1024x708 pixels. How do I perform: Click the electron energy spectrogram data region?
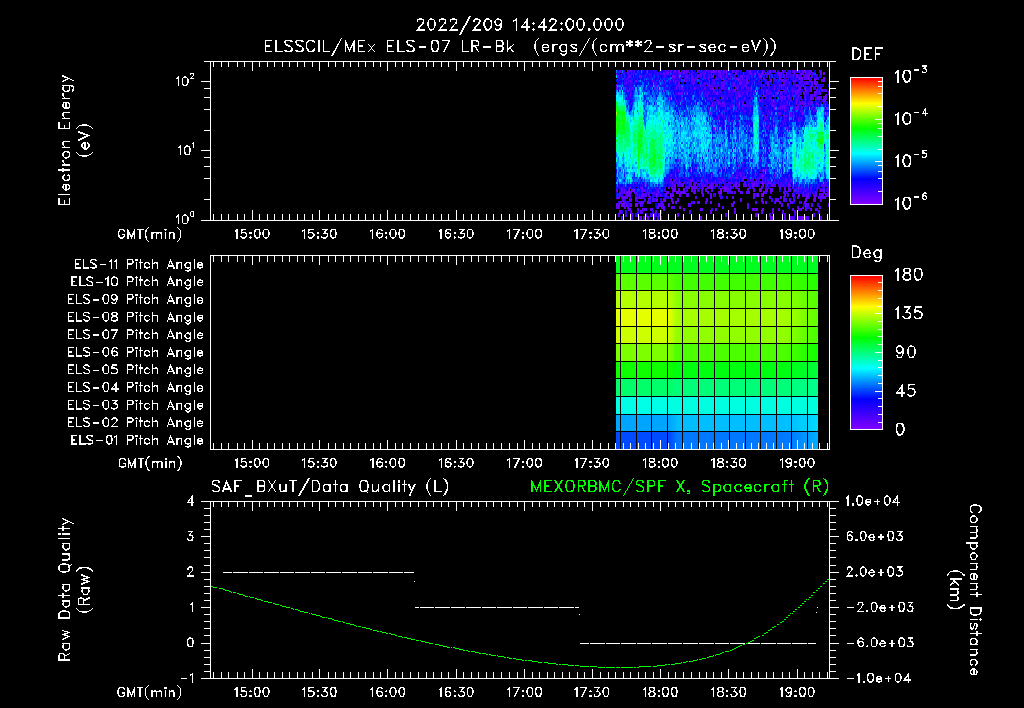coord(722,144)
